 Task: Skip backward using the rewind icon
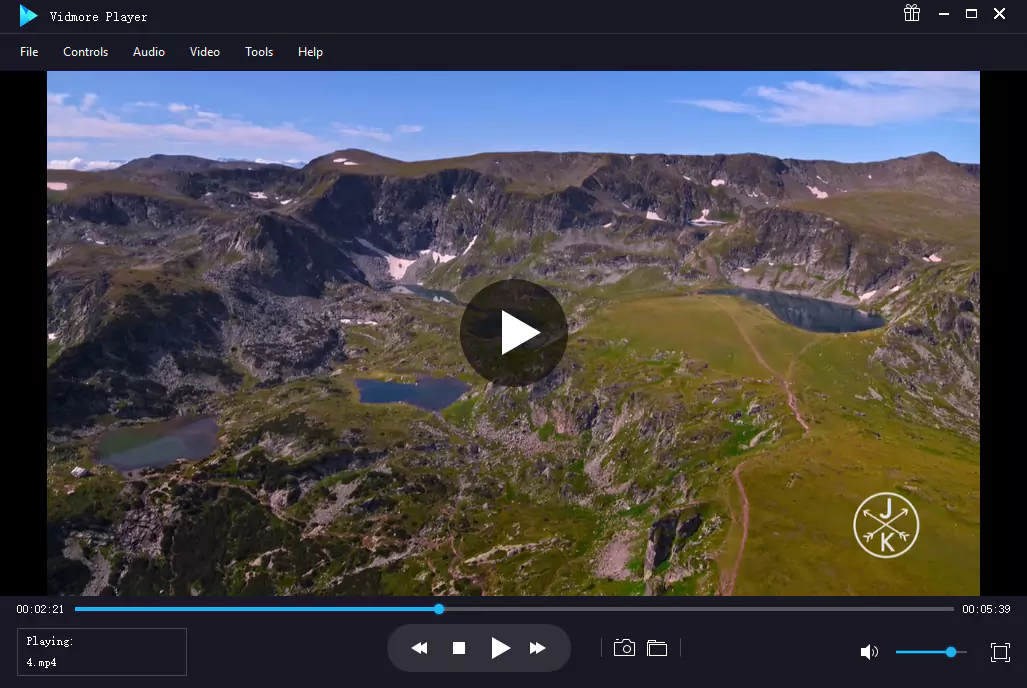click(x=419, y=647)
